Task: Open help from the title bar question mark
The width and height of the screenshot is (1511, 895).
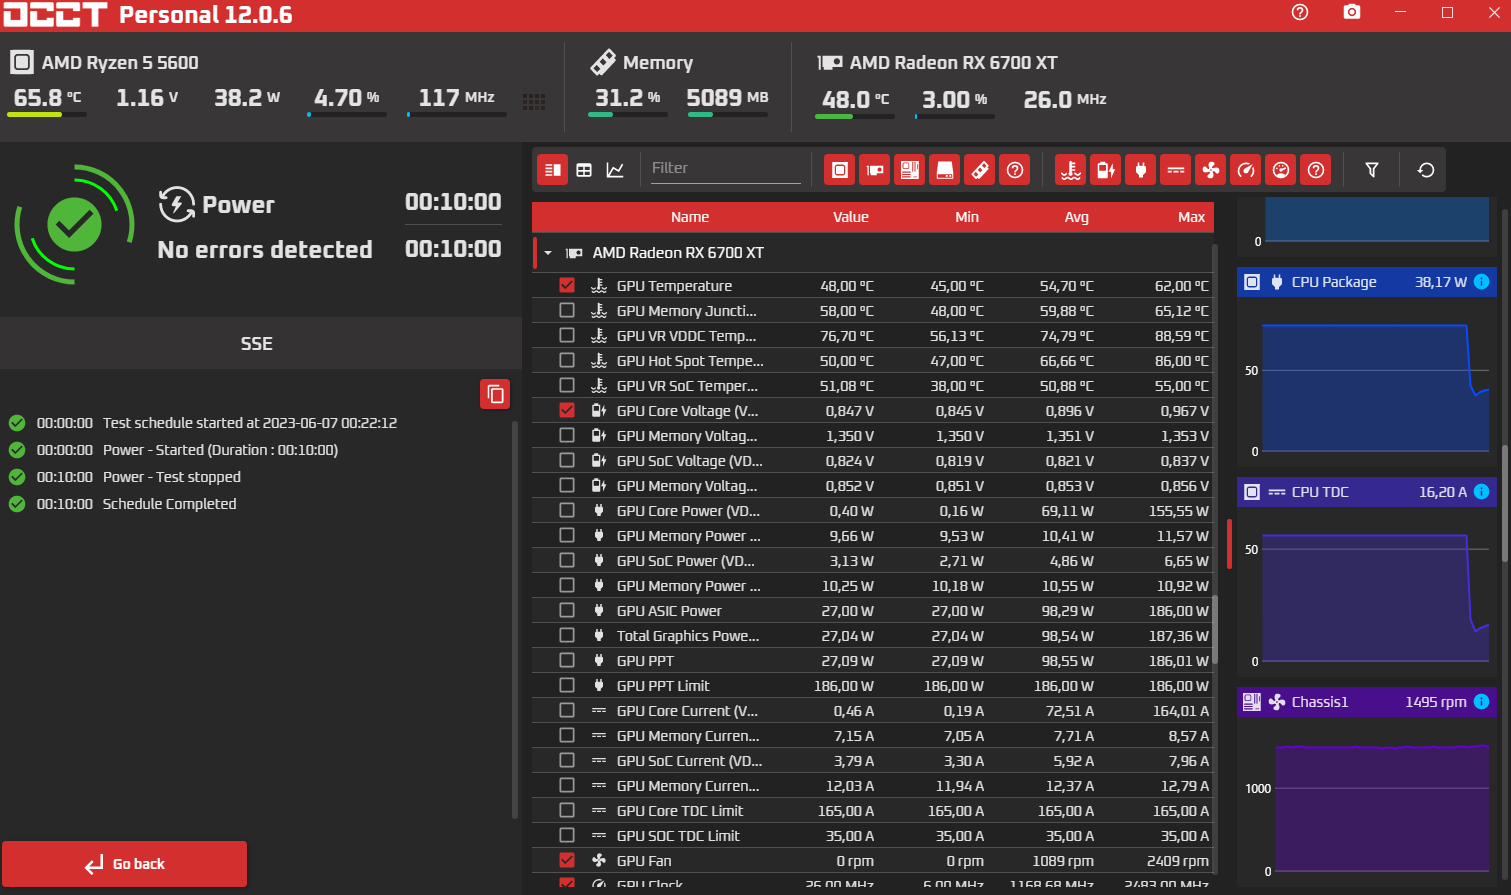Action: (1300, 12)
